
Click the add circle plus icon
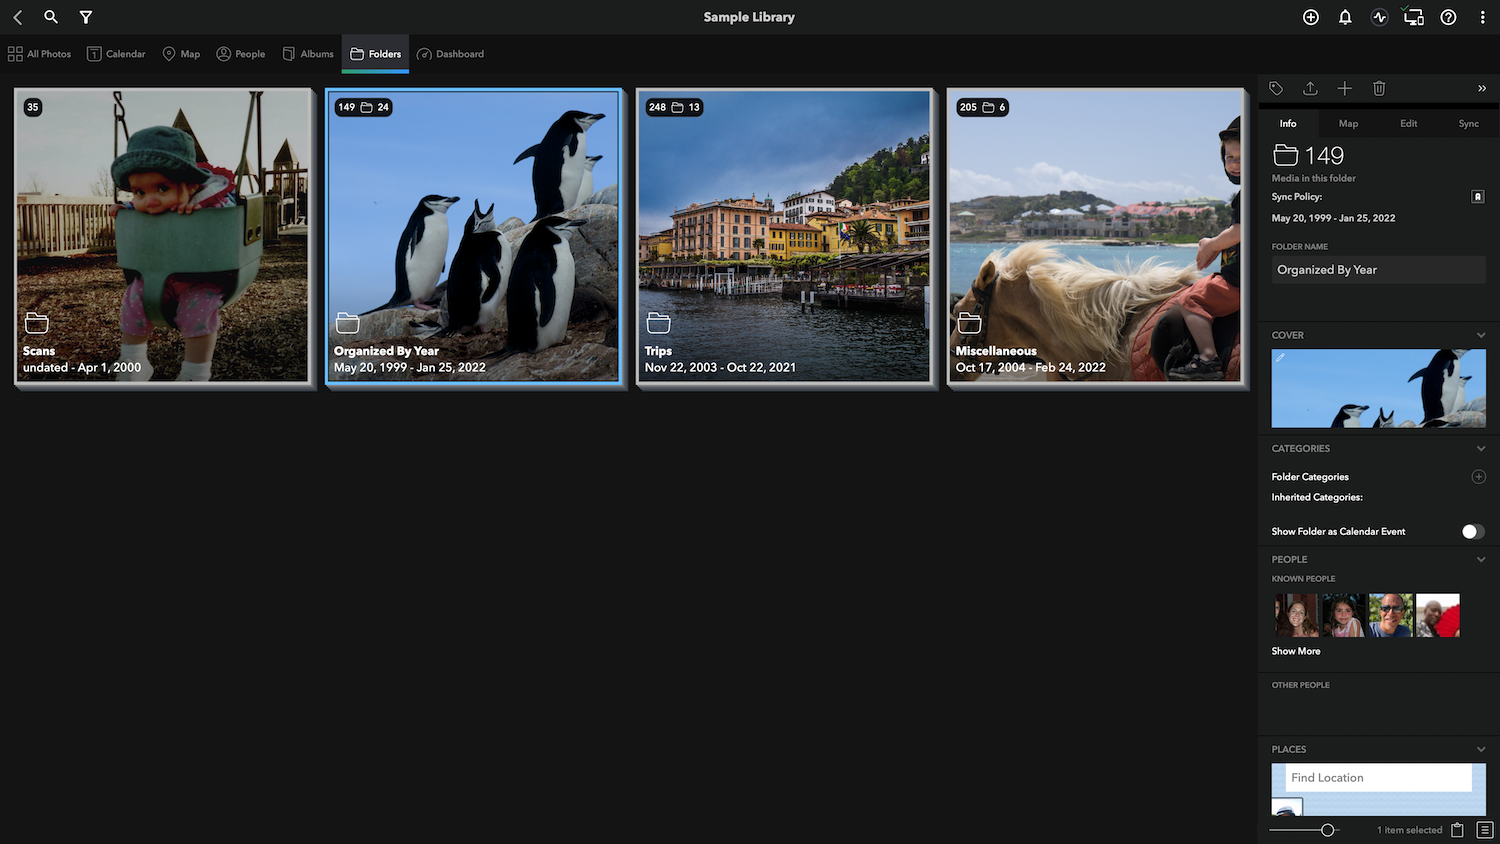[1311, 17]
